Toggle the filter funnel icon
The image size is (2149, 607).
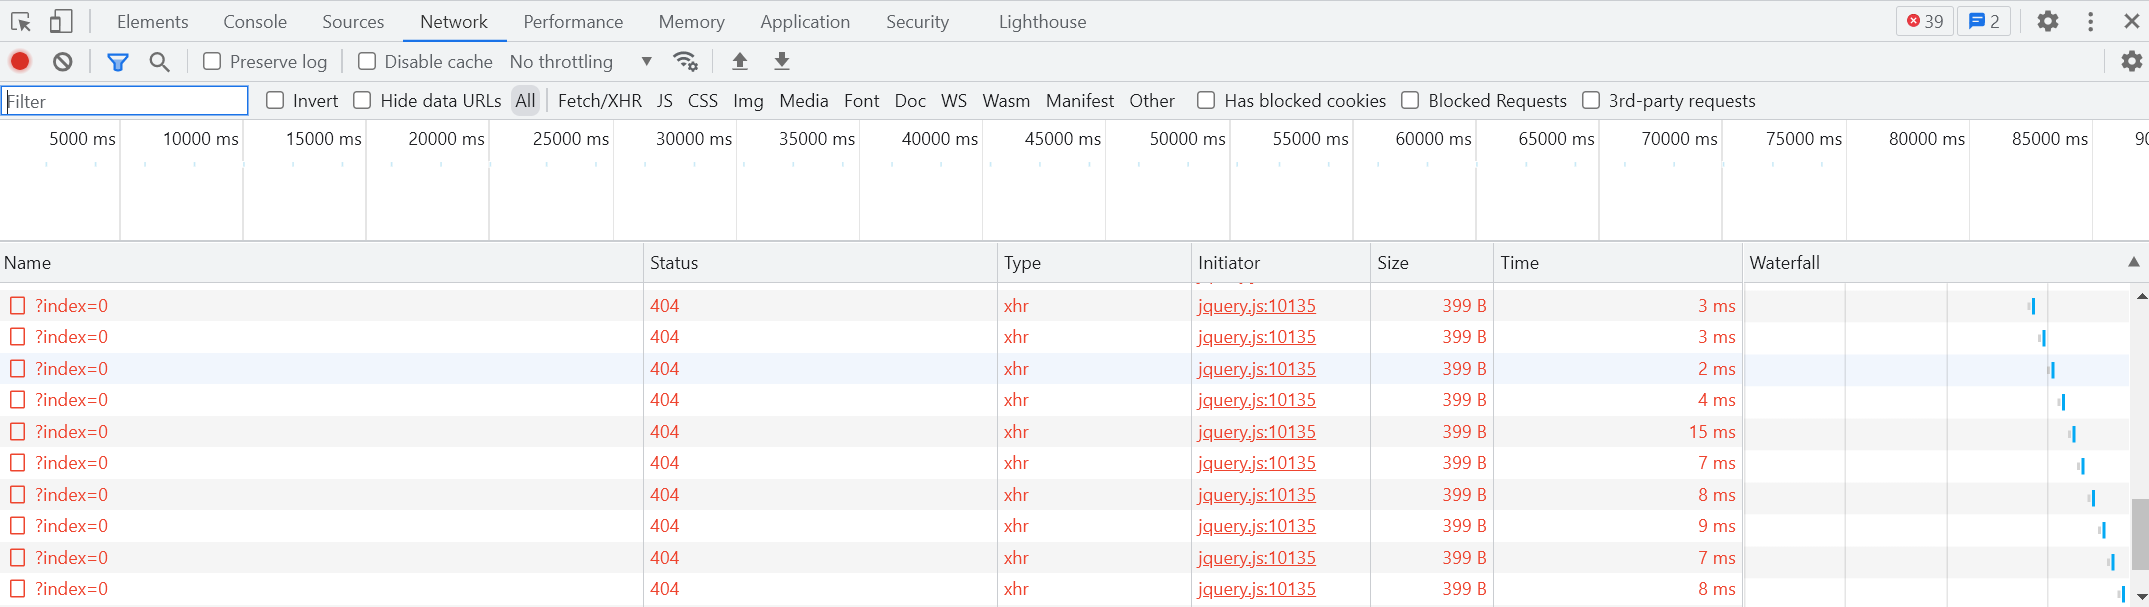point(118,62)
